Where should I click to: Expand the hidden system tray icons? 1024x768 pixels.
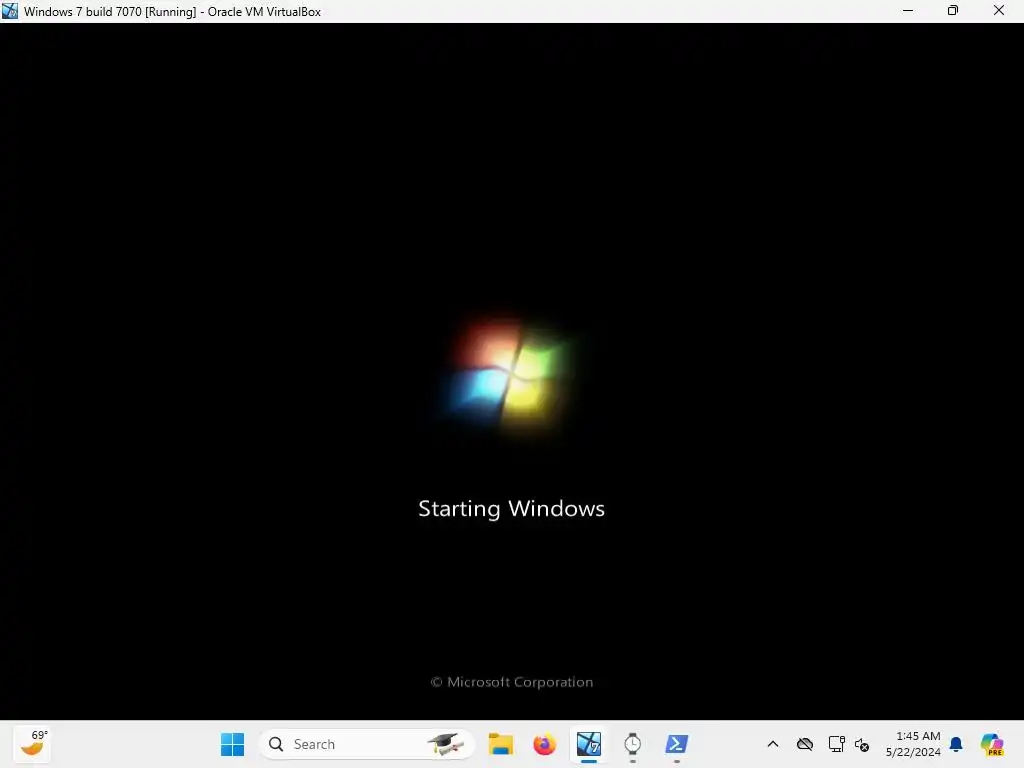pos(773,744)
